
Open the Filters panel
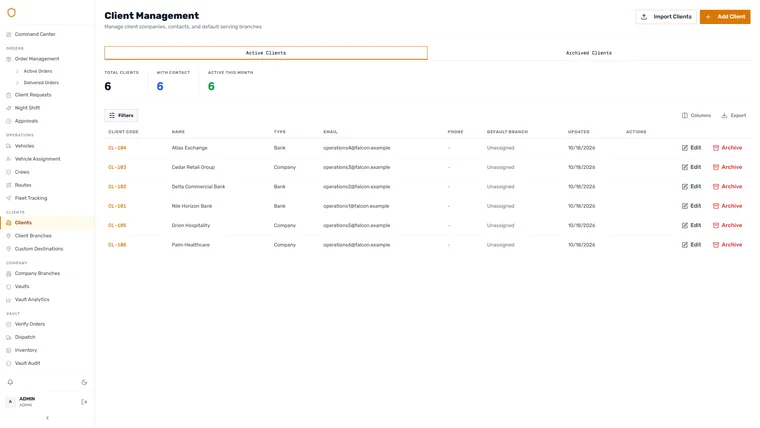tap(121, 115)
